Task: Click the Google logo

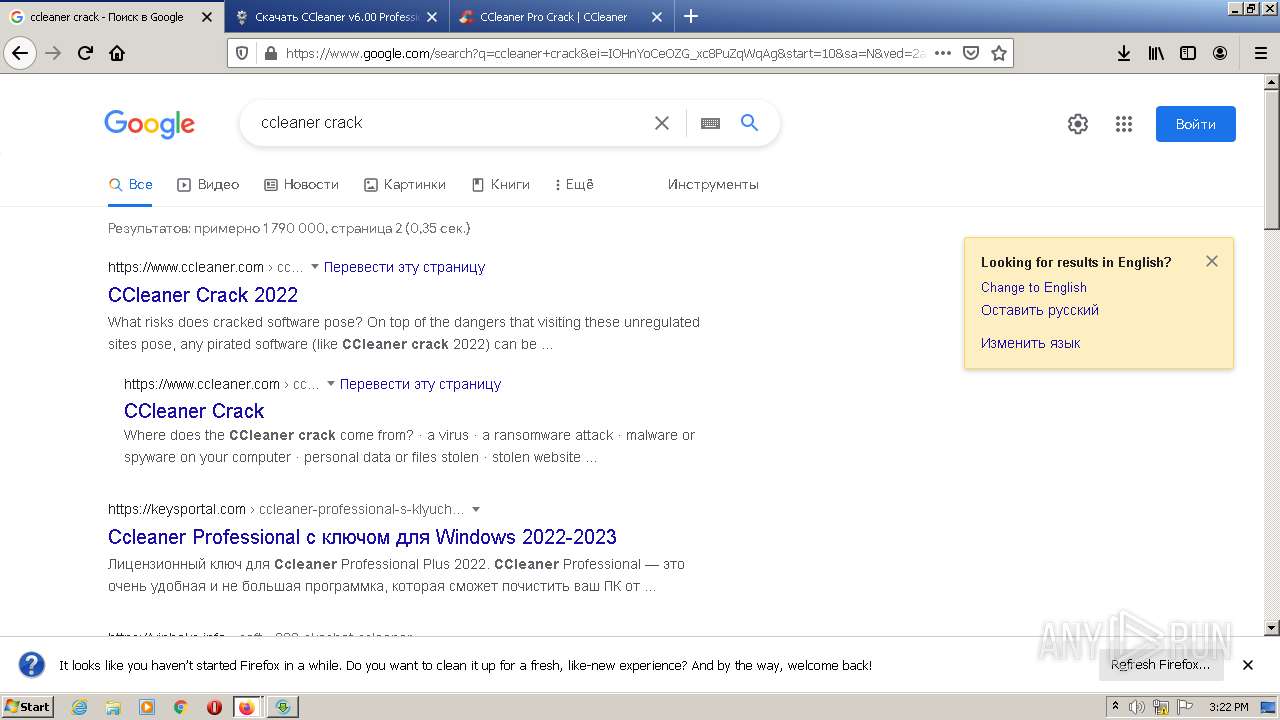Action: tap(149, 124)
